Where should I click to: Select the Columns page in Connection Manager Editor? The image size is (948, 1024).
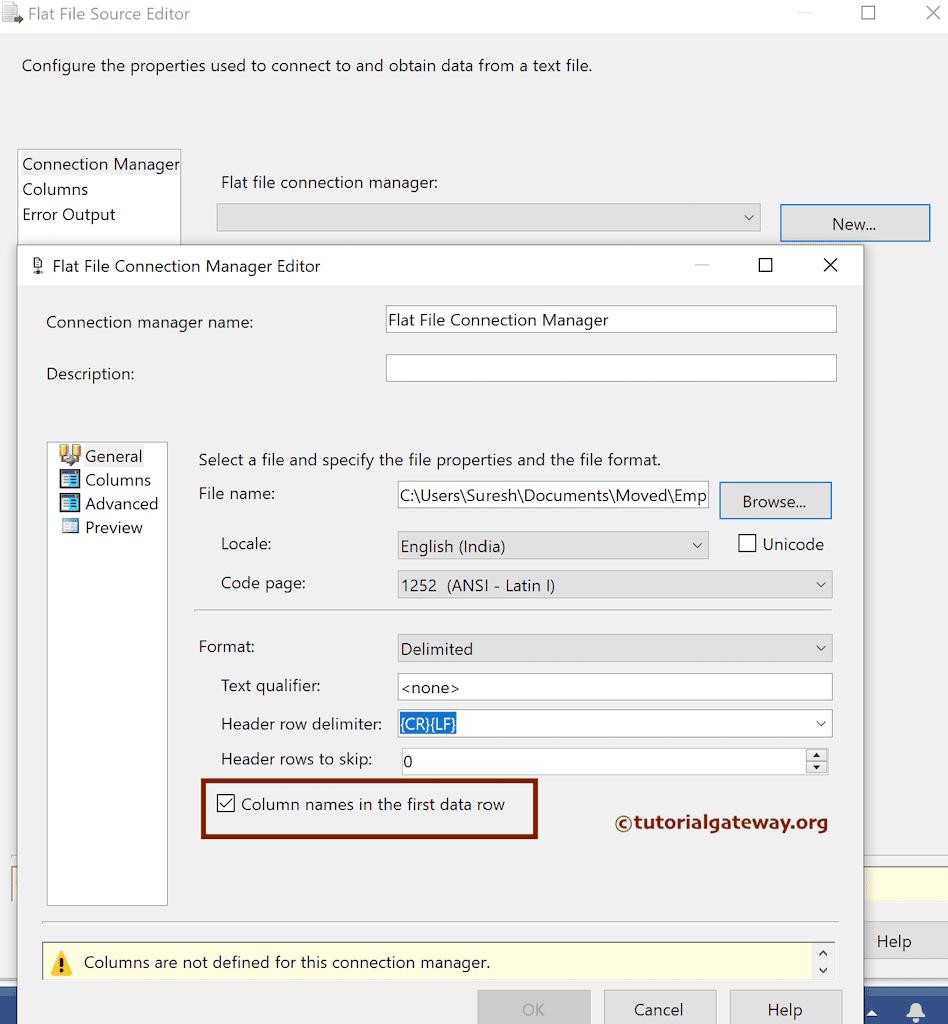(118, 480)
